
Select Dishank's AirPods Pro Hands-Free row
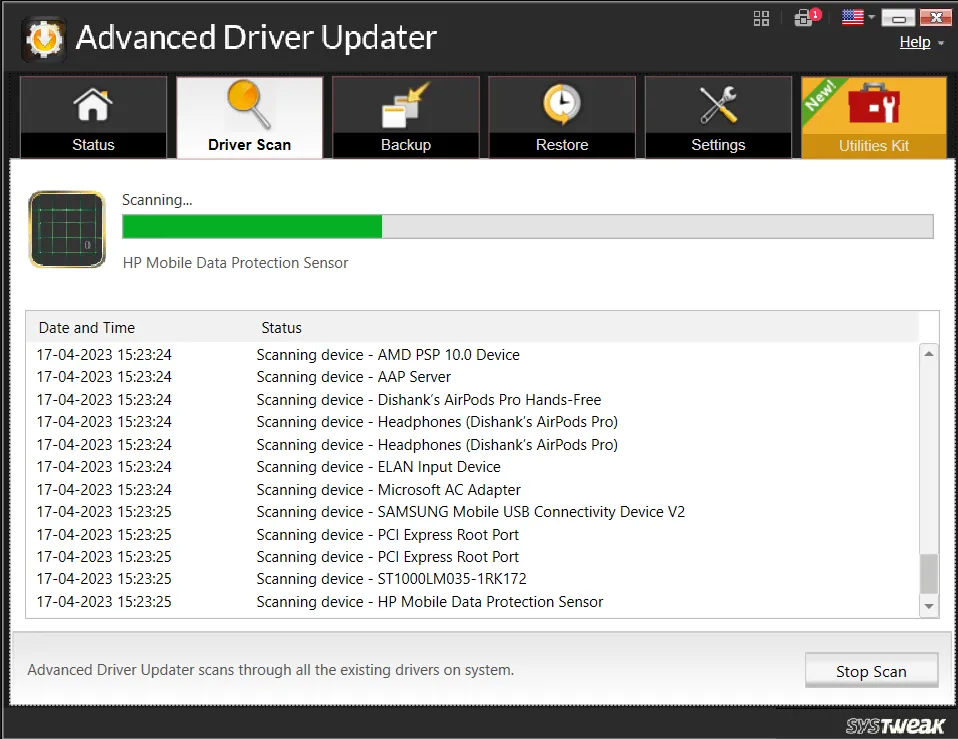point(472,399)
